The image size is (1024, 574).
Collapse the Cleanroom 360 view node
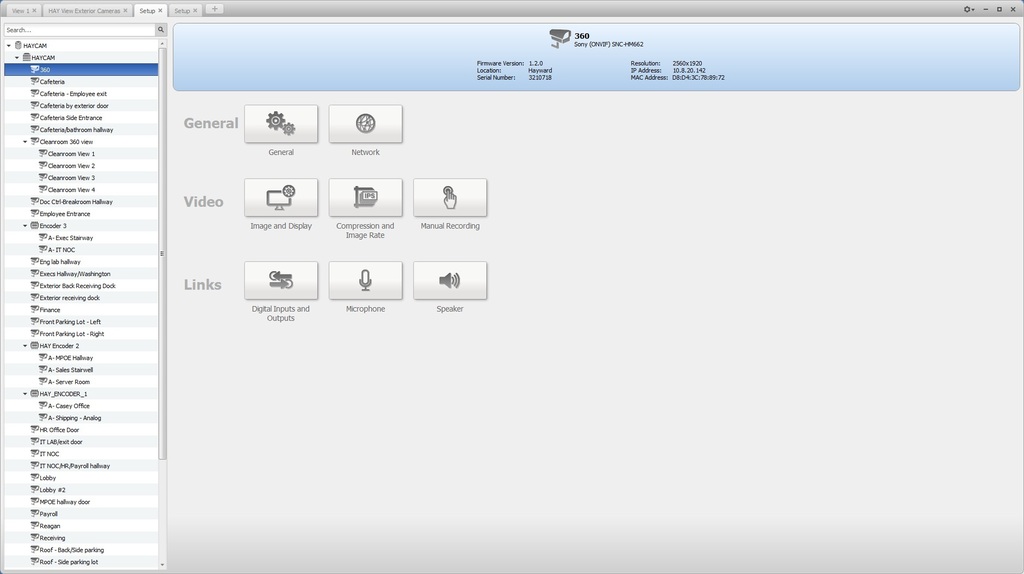(x=26, y=142)
